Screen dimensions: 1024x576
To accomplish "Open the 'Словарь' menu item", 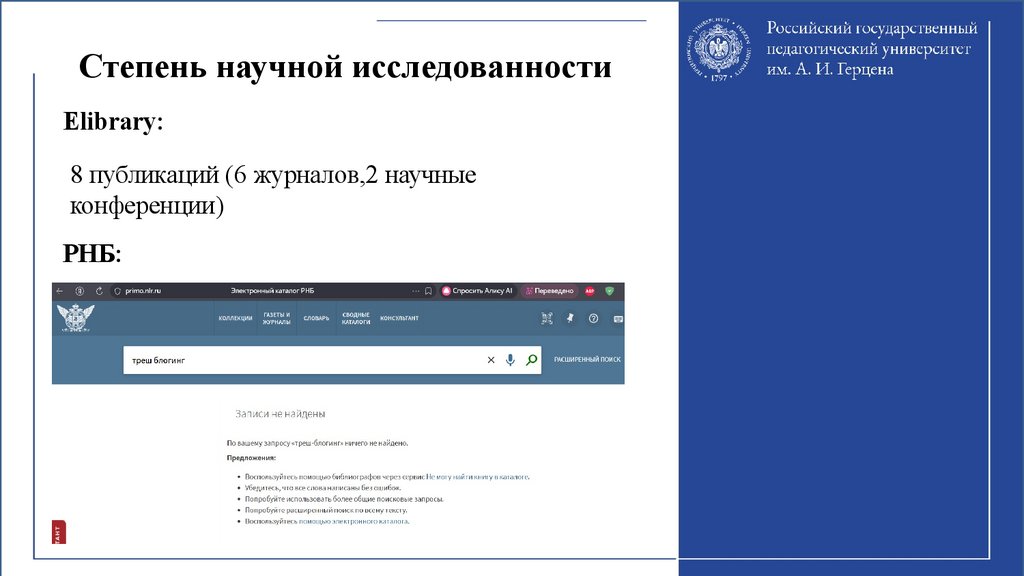I will click(316, 318).
